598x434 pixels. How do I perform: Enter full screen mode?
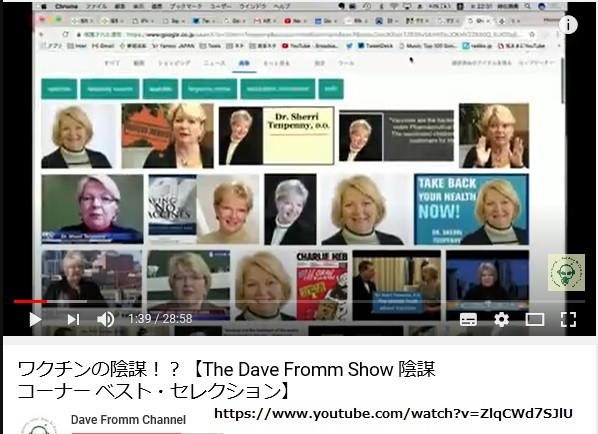coord(568,319)
